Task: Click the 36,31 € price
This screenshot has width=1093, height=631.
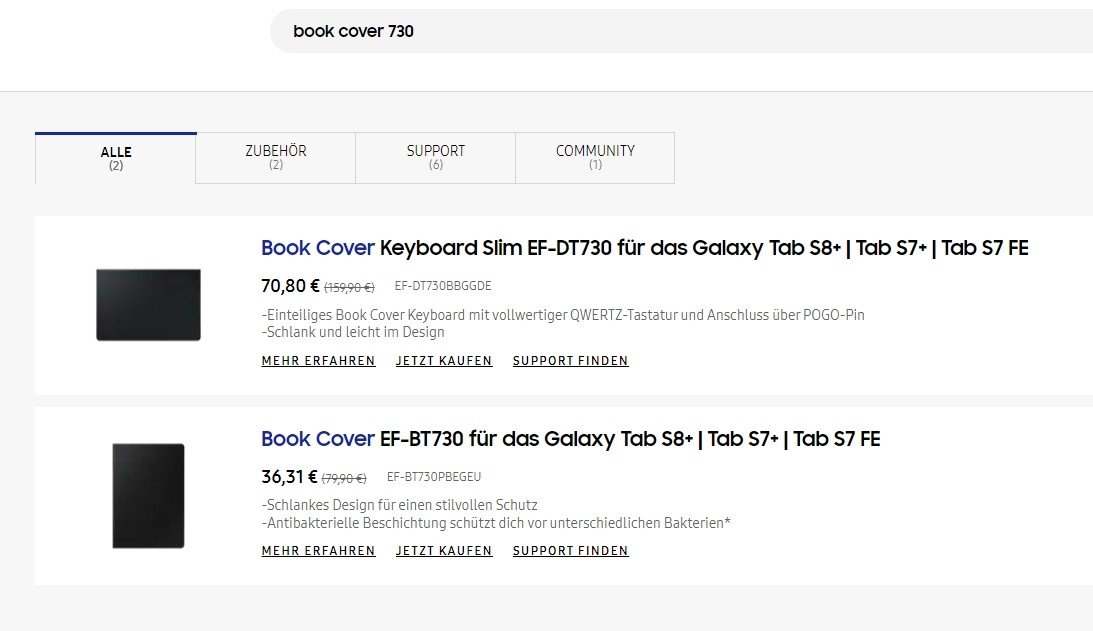Action: [x=289, y=477]
